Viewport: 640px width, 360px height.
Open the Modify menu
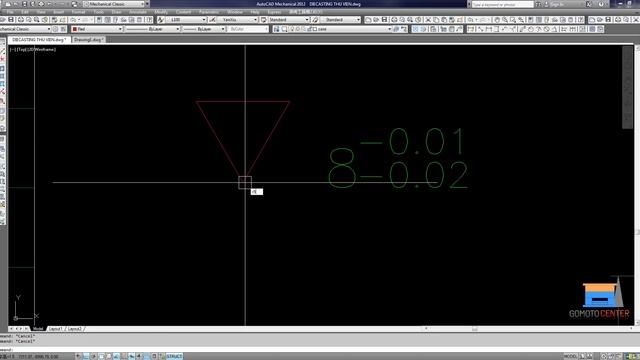pyautogui.click(x=161, y=12)
